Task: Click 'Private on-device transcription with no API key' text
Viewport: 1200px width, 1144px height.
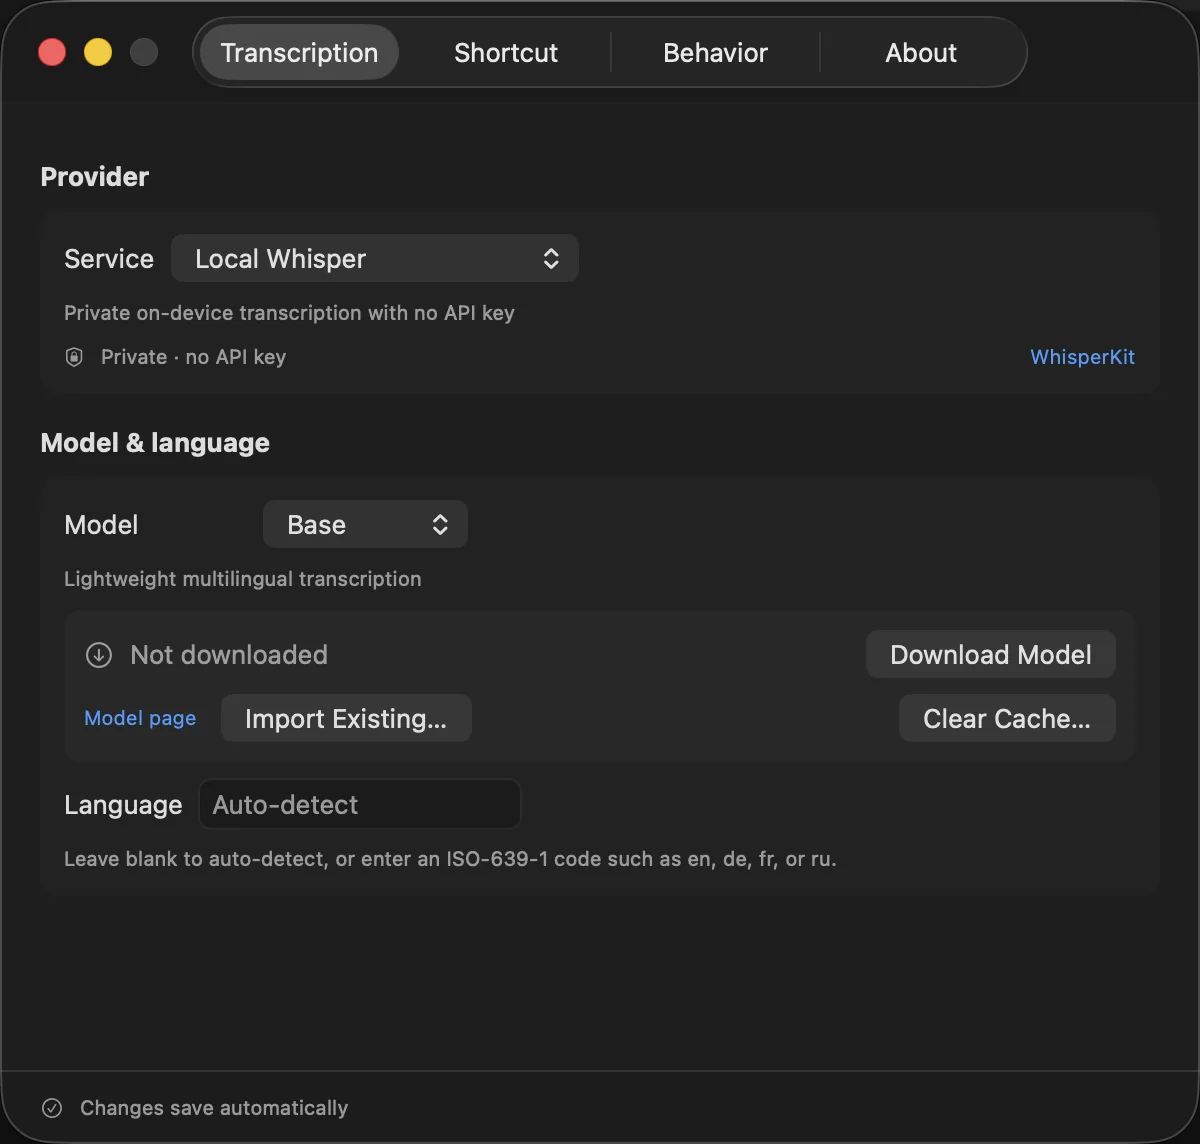Action: coord(289,313)
